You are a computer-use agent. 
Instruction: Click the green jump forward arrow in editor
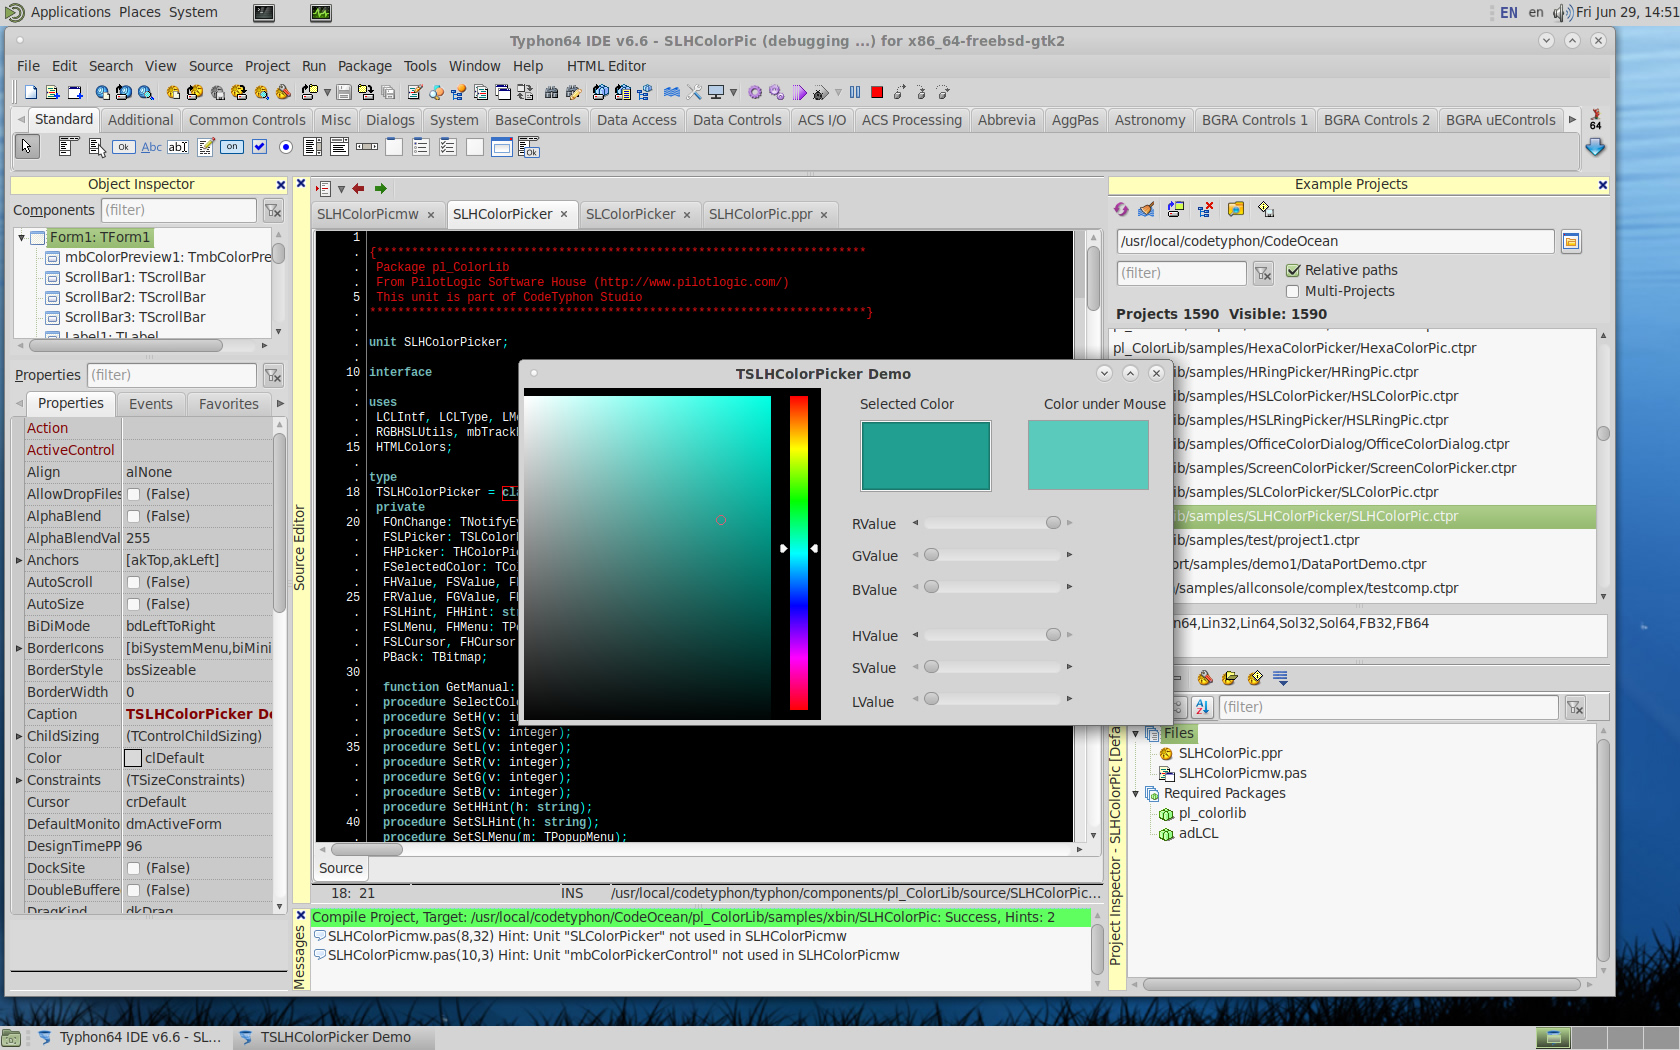381,188
